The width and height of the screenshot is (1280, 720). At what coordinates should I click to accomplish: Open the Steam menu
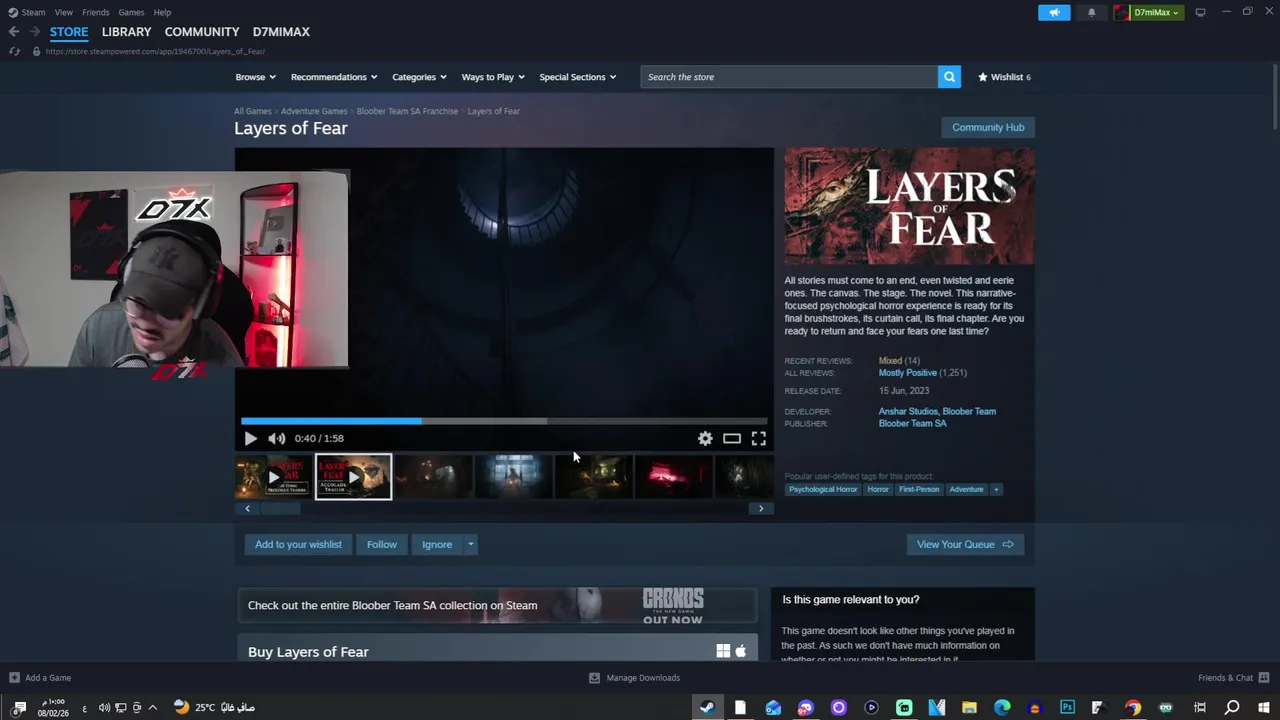[33, 12]
